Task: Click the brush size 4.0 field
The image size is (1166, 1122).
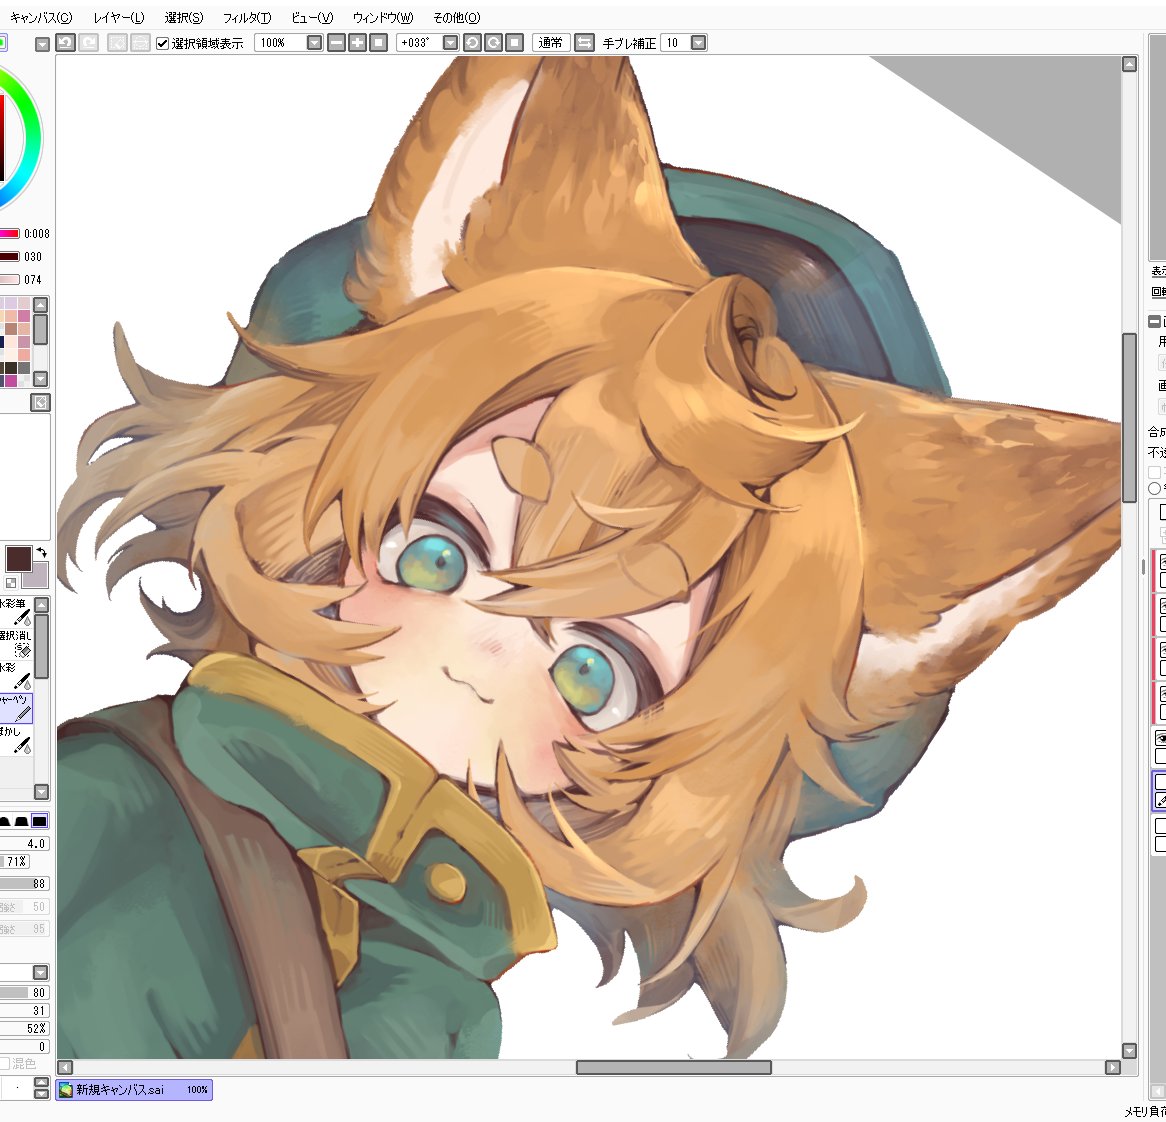Action: point(25,844)
